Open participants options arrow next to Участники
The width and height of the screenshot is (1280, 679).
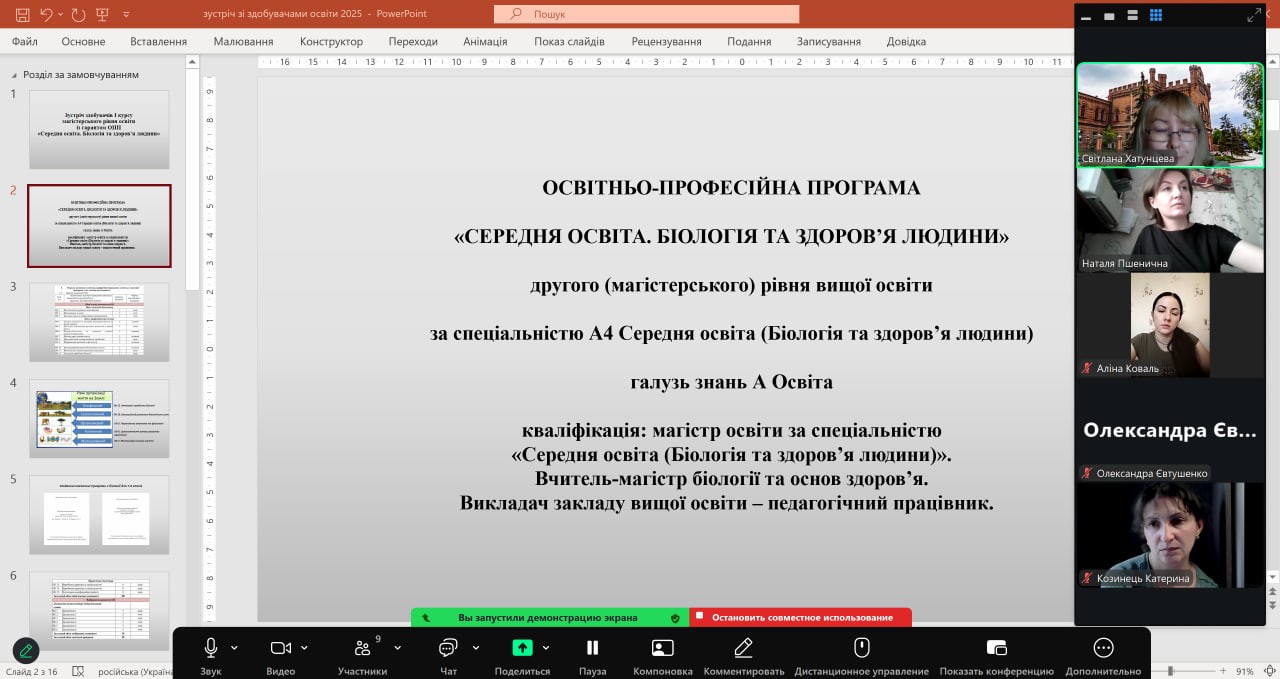[397, 647]
